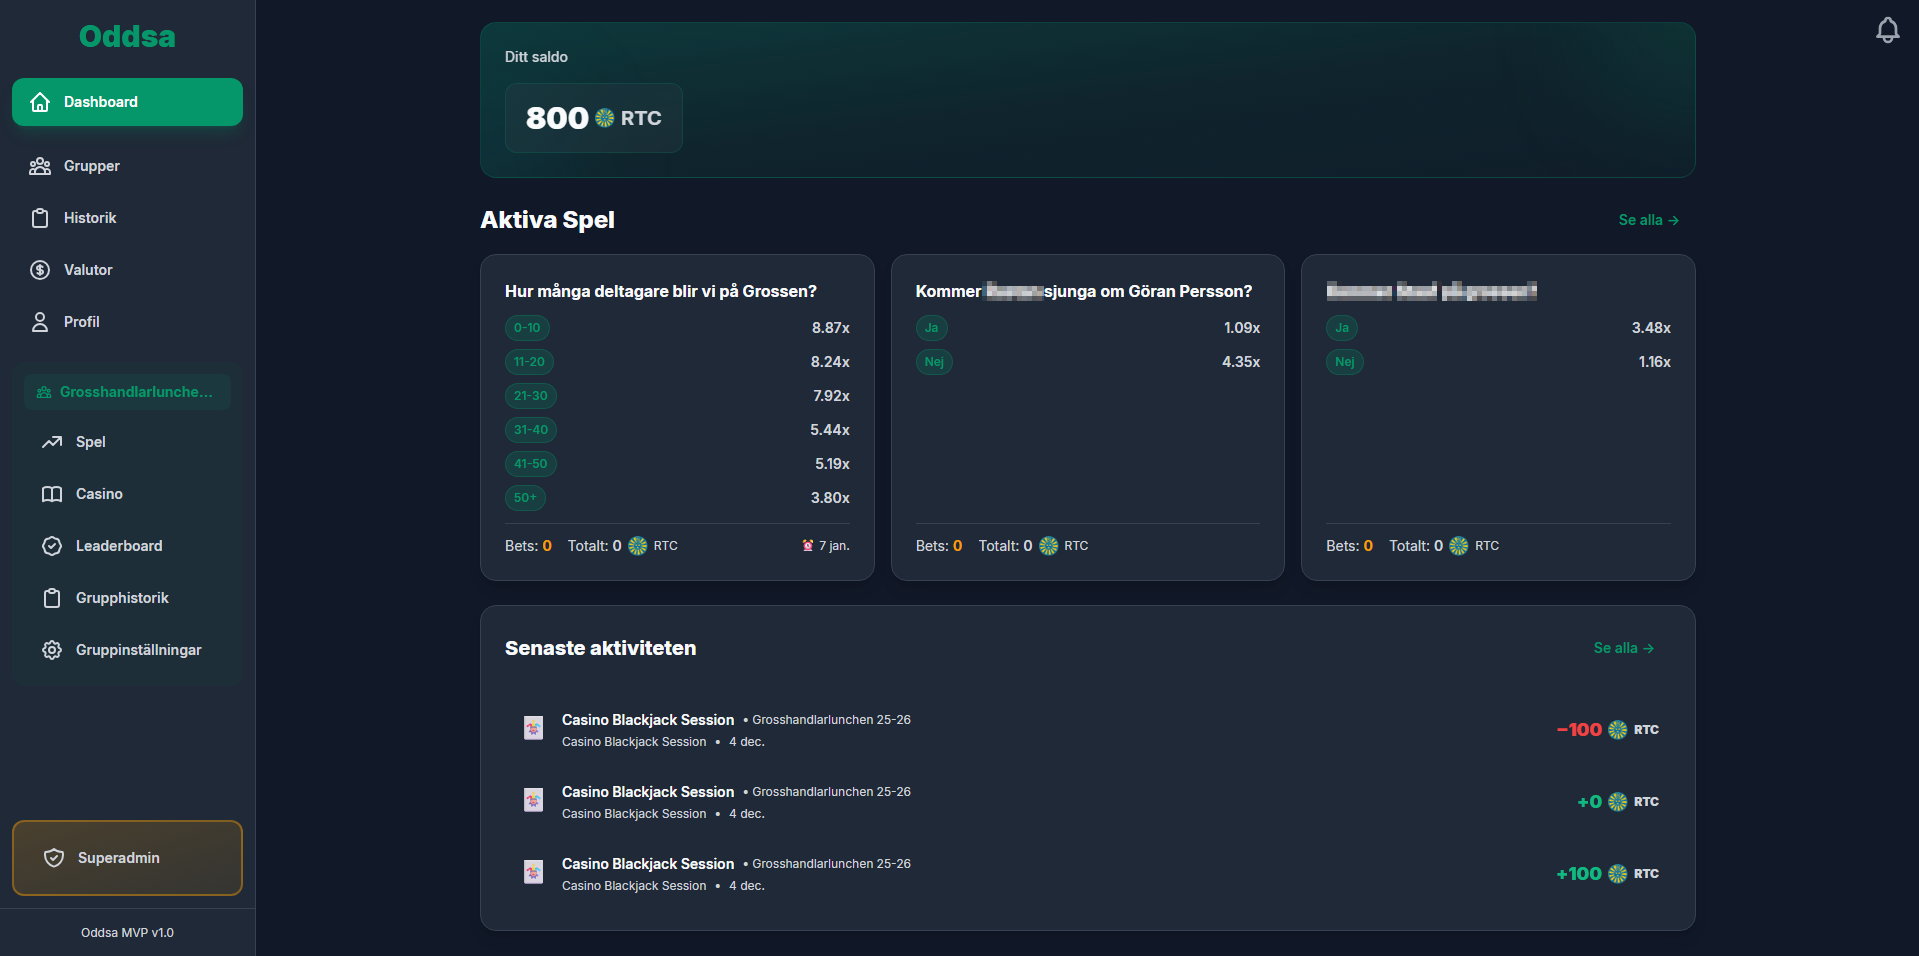
Task: Expand the Grosshandlarlunchen group section
Action: pos(127,392)
